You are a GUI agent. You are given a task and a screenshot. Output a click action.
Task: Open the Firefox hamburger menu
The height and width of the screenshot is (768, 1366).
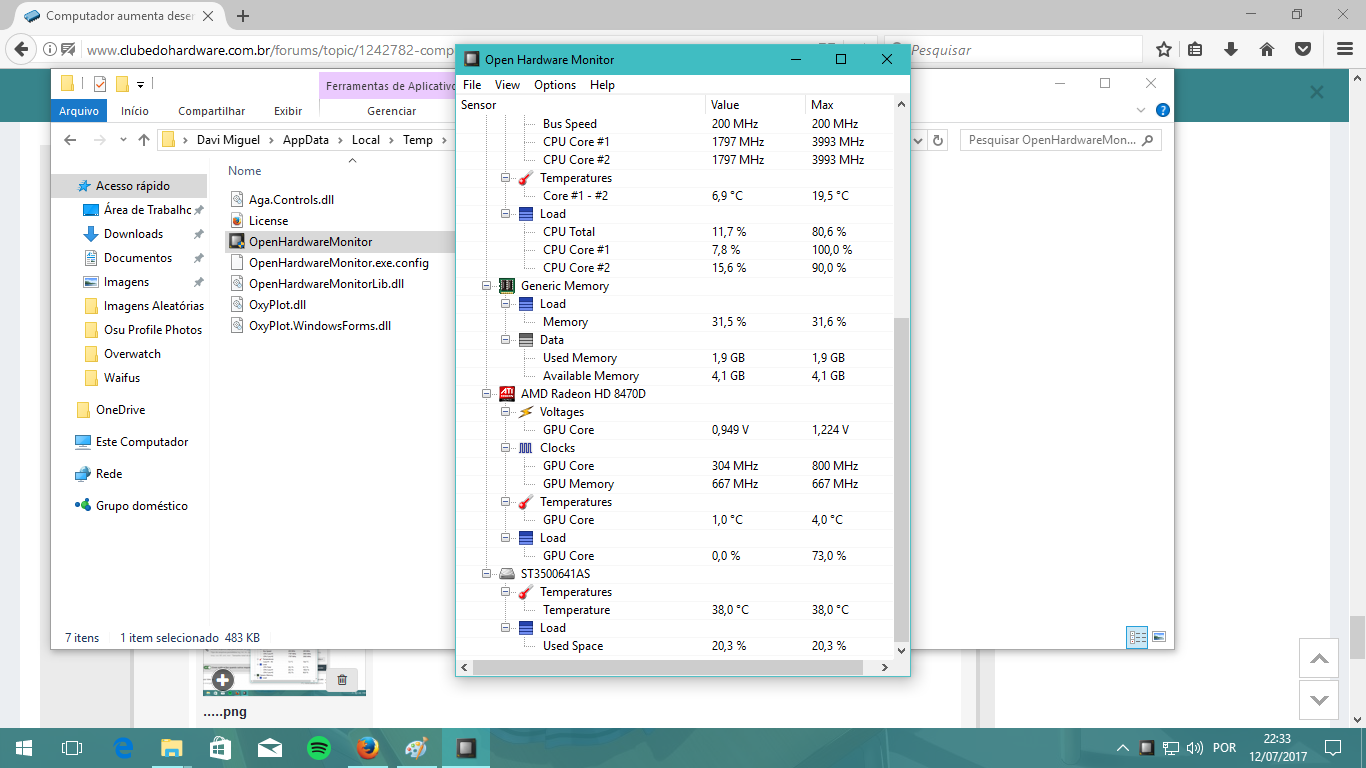point(1343,49)
